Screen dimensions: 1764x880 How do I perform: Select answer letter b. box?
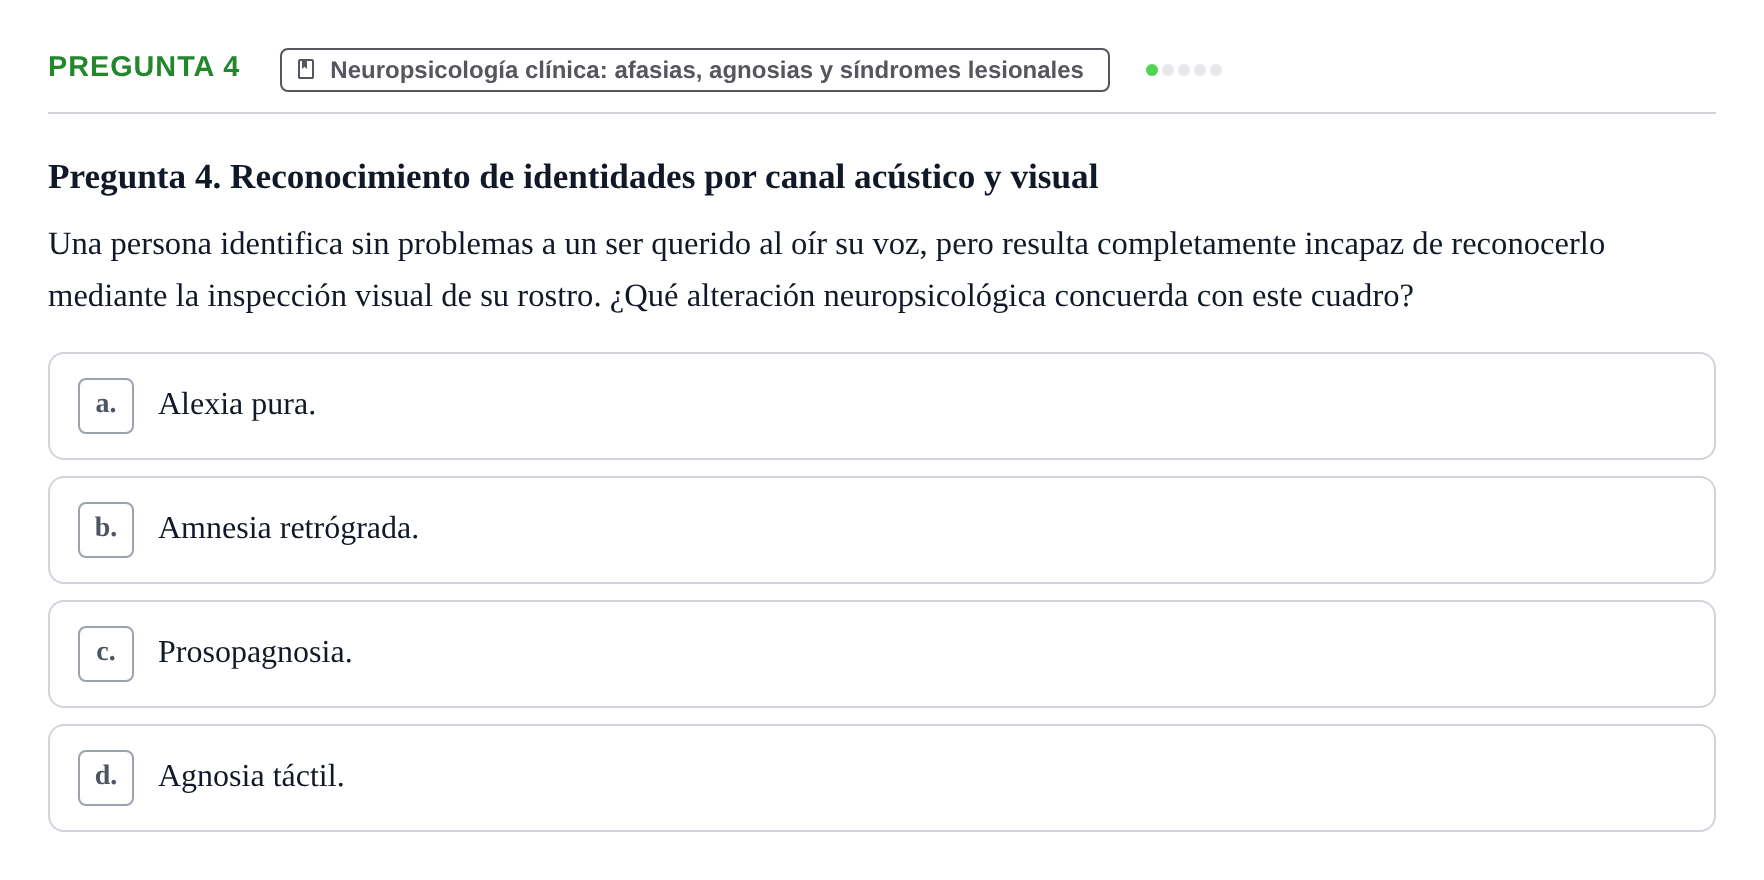point(106,530)
